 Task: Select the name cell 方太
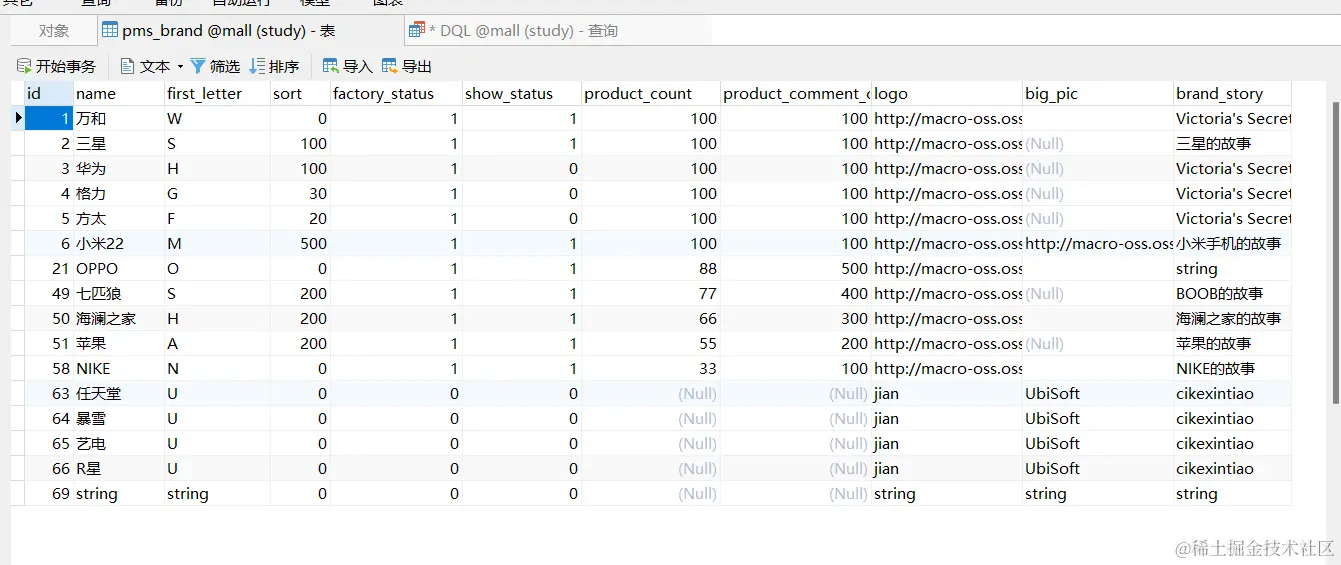[119, 218]
